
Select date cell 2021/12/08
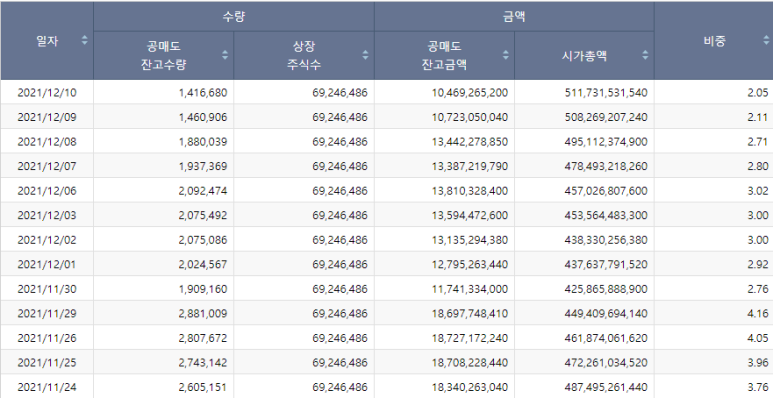tap(47, 142)
